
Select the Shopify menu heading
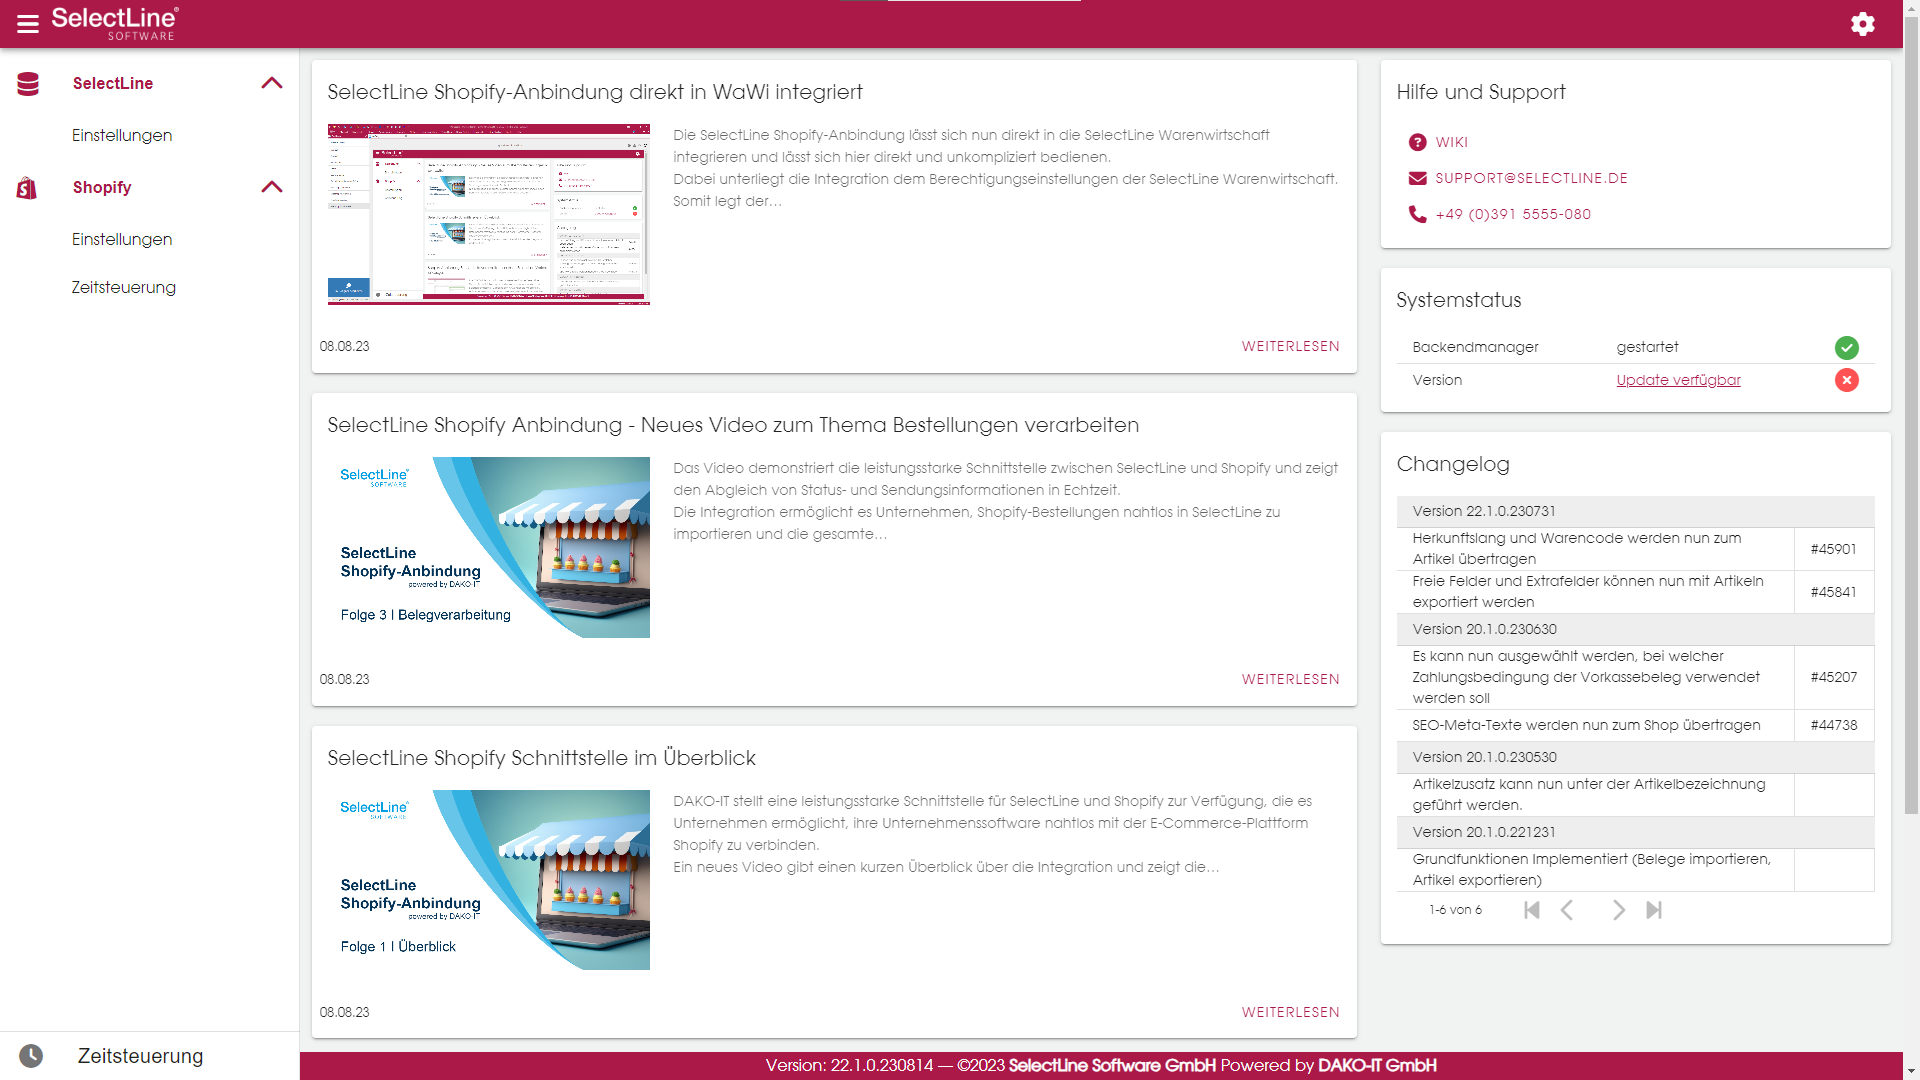click(x=102, y=188)
